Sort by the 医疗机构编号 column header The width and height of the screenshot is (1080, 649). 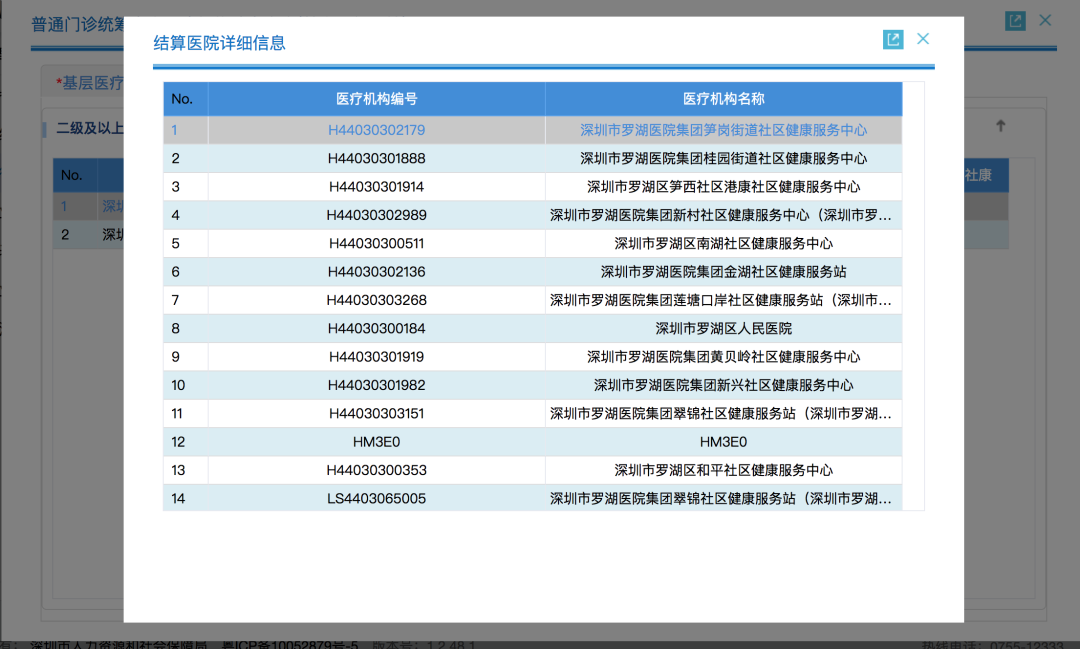(376, 99)
